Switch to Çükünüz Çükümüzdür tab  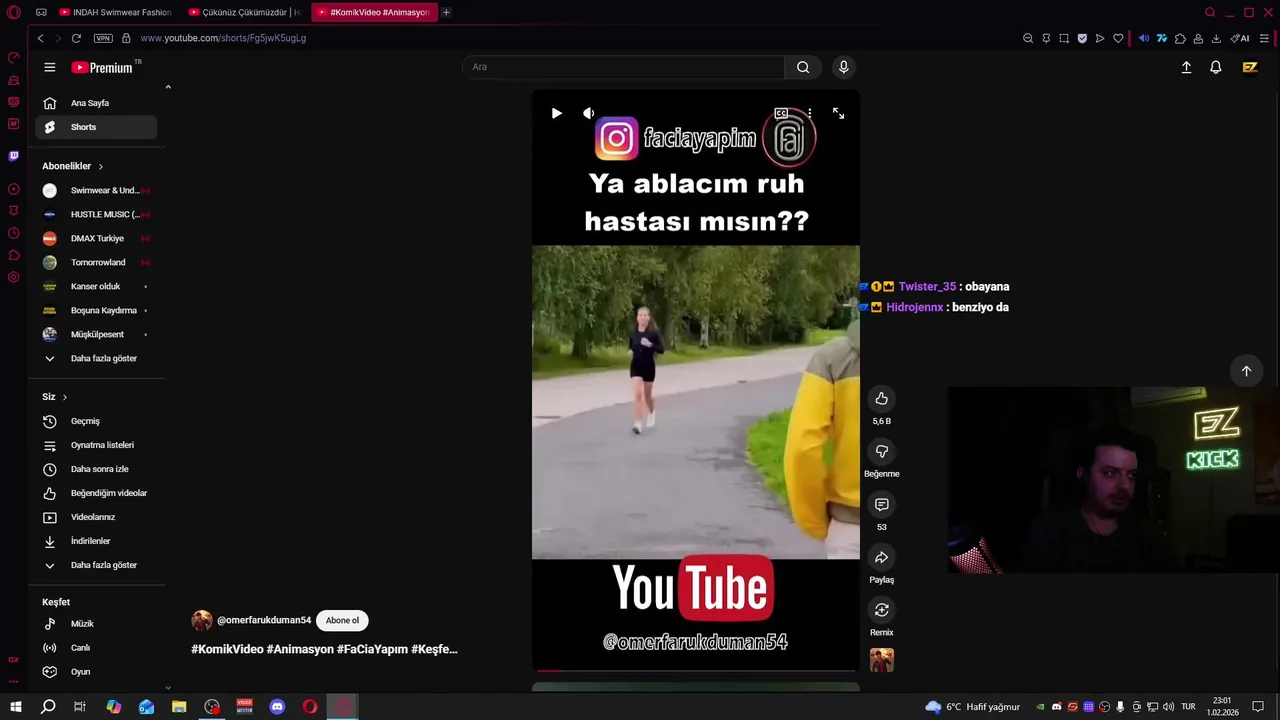[245, 12]
